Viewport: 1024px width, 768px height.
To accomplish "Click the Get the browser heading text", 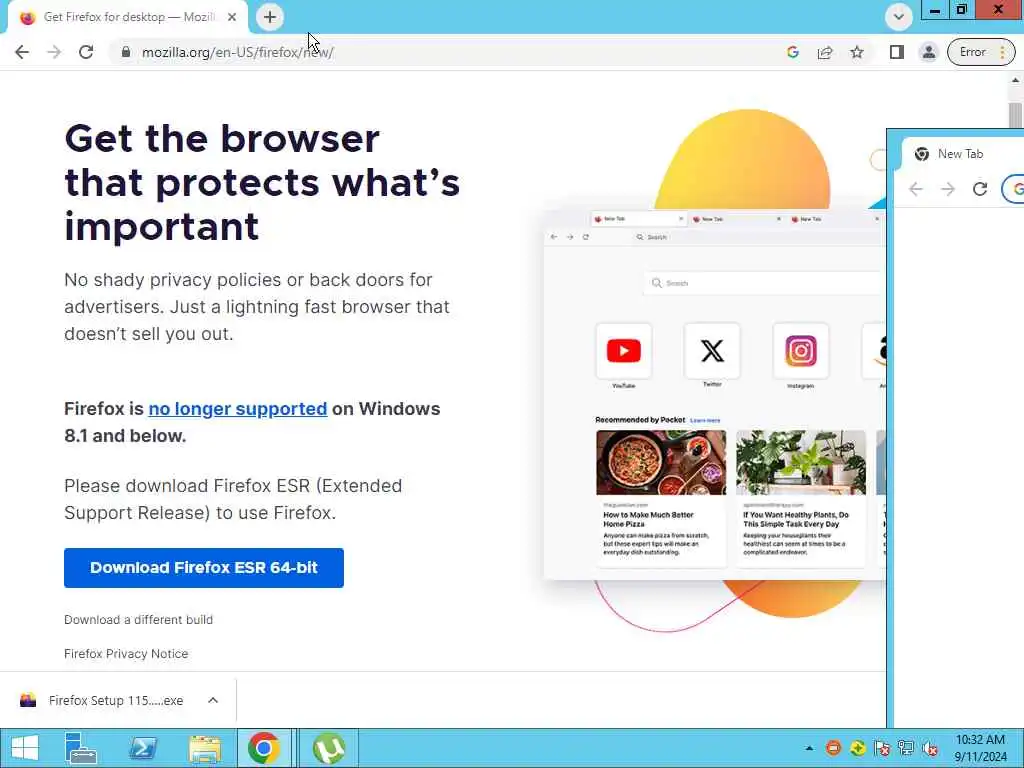I will (262, 182).
